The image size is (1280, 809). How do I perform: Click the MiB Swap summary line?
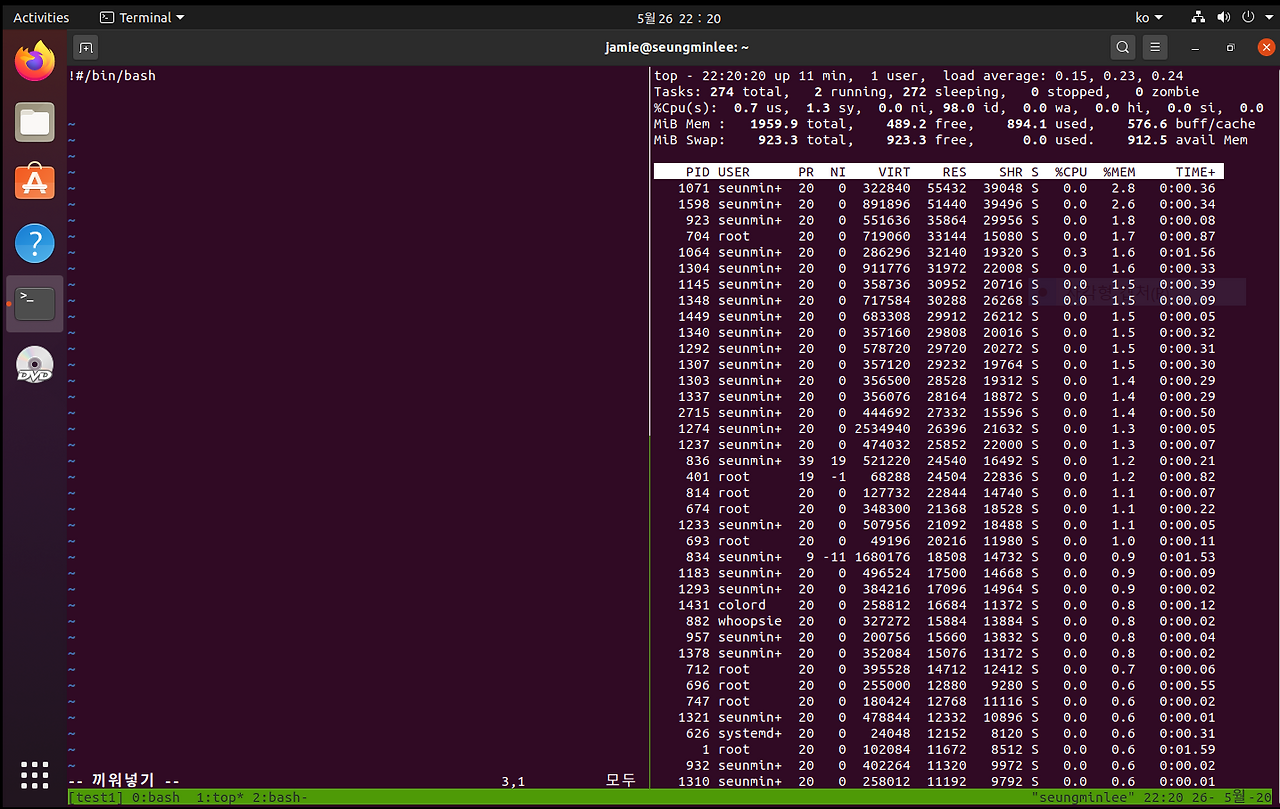[951, 140]
